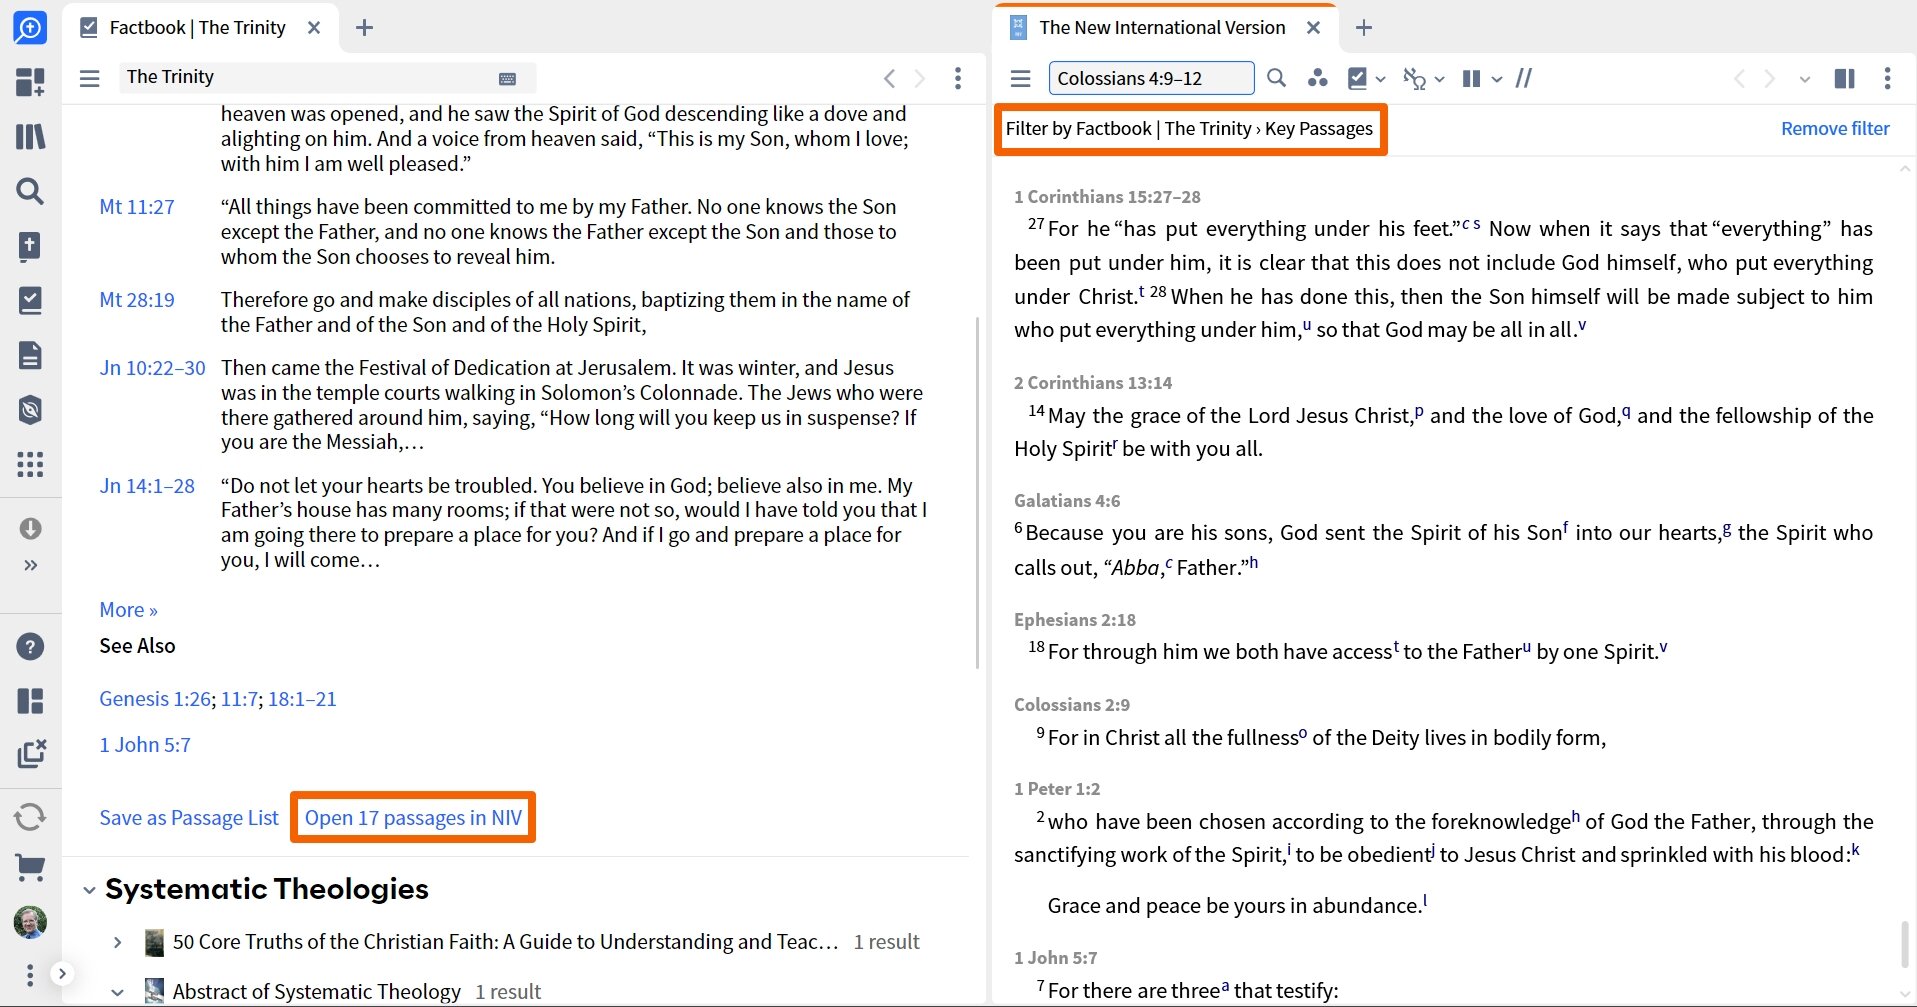Close The New International Version tab
This screenshot has width=1917, height=1007.
click(x=1314, y=28)
